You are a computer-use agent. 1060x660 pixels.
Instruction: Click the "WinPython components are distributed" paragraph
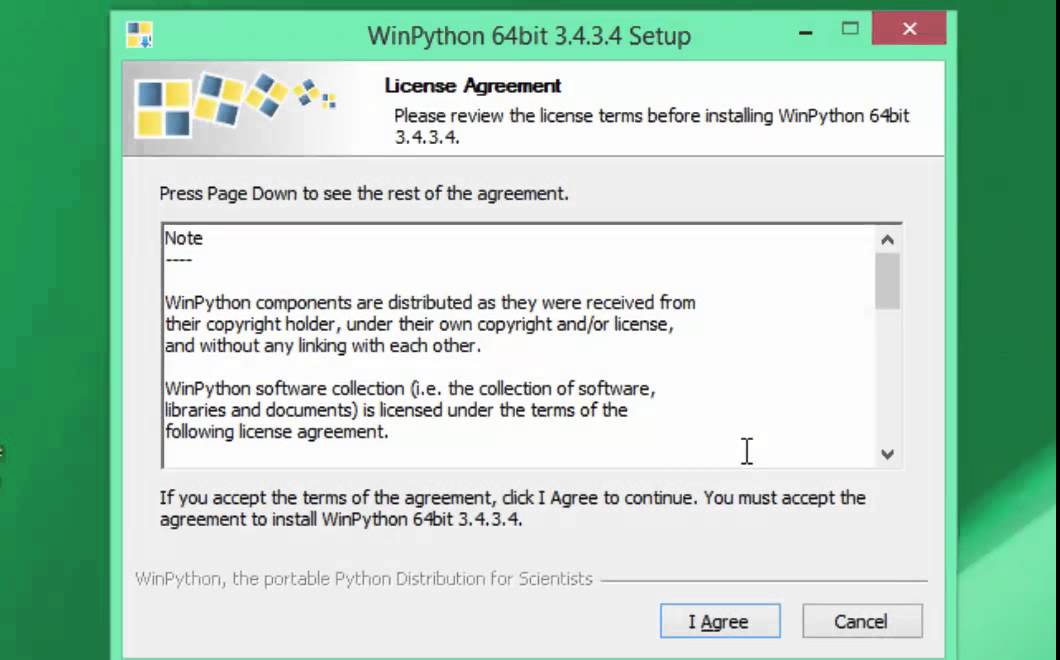tap(430, 324)
